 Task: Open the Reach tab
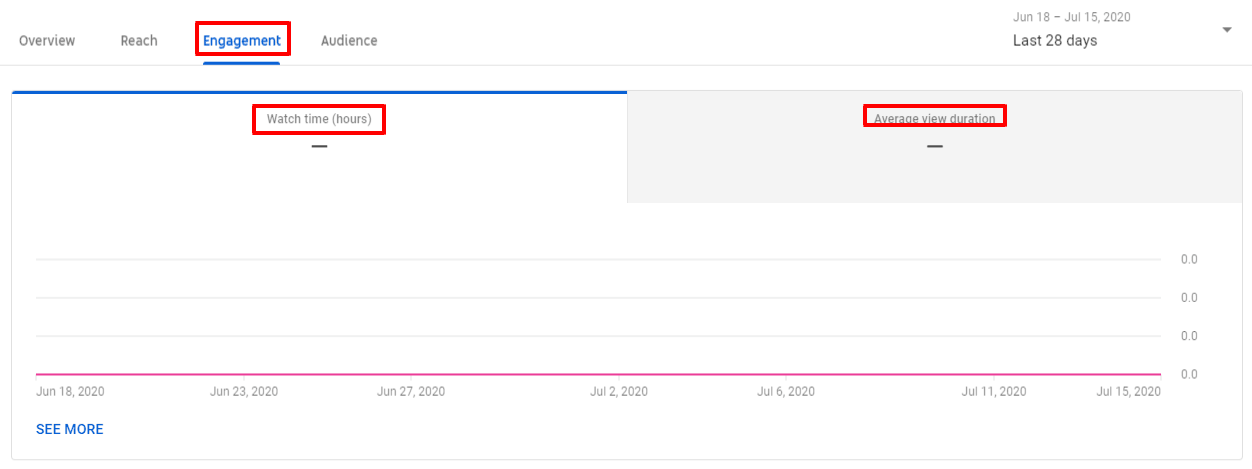point(139,41)
